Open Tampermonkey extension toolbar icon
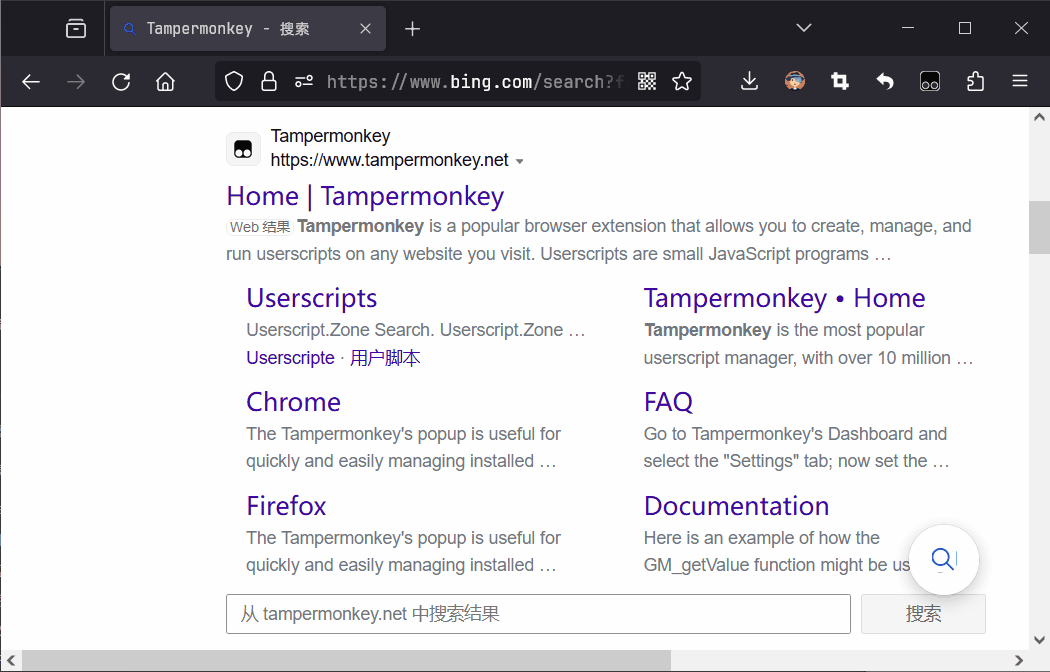Screen dimensions: 1050x672 pos(929,82)
